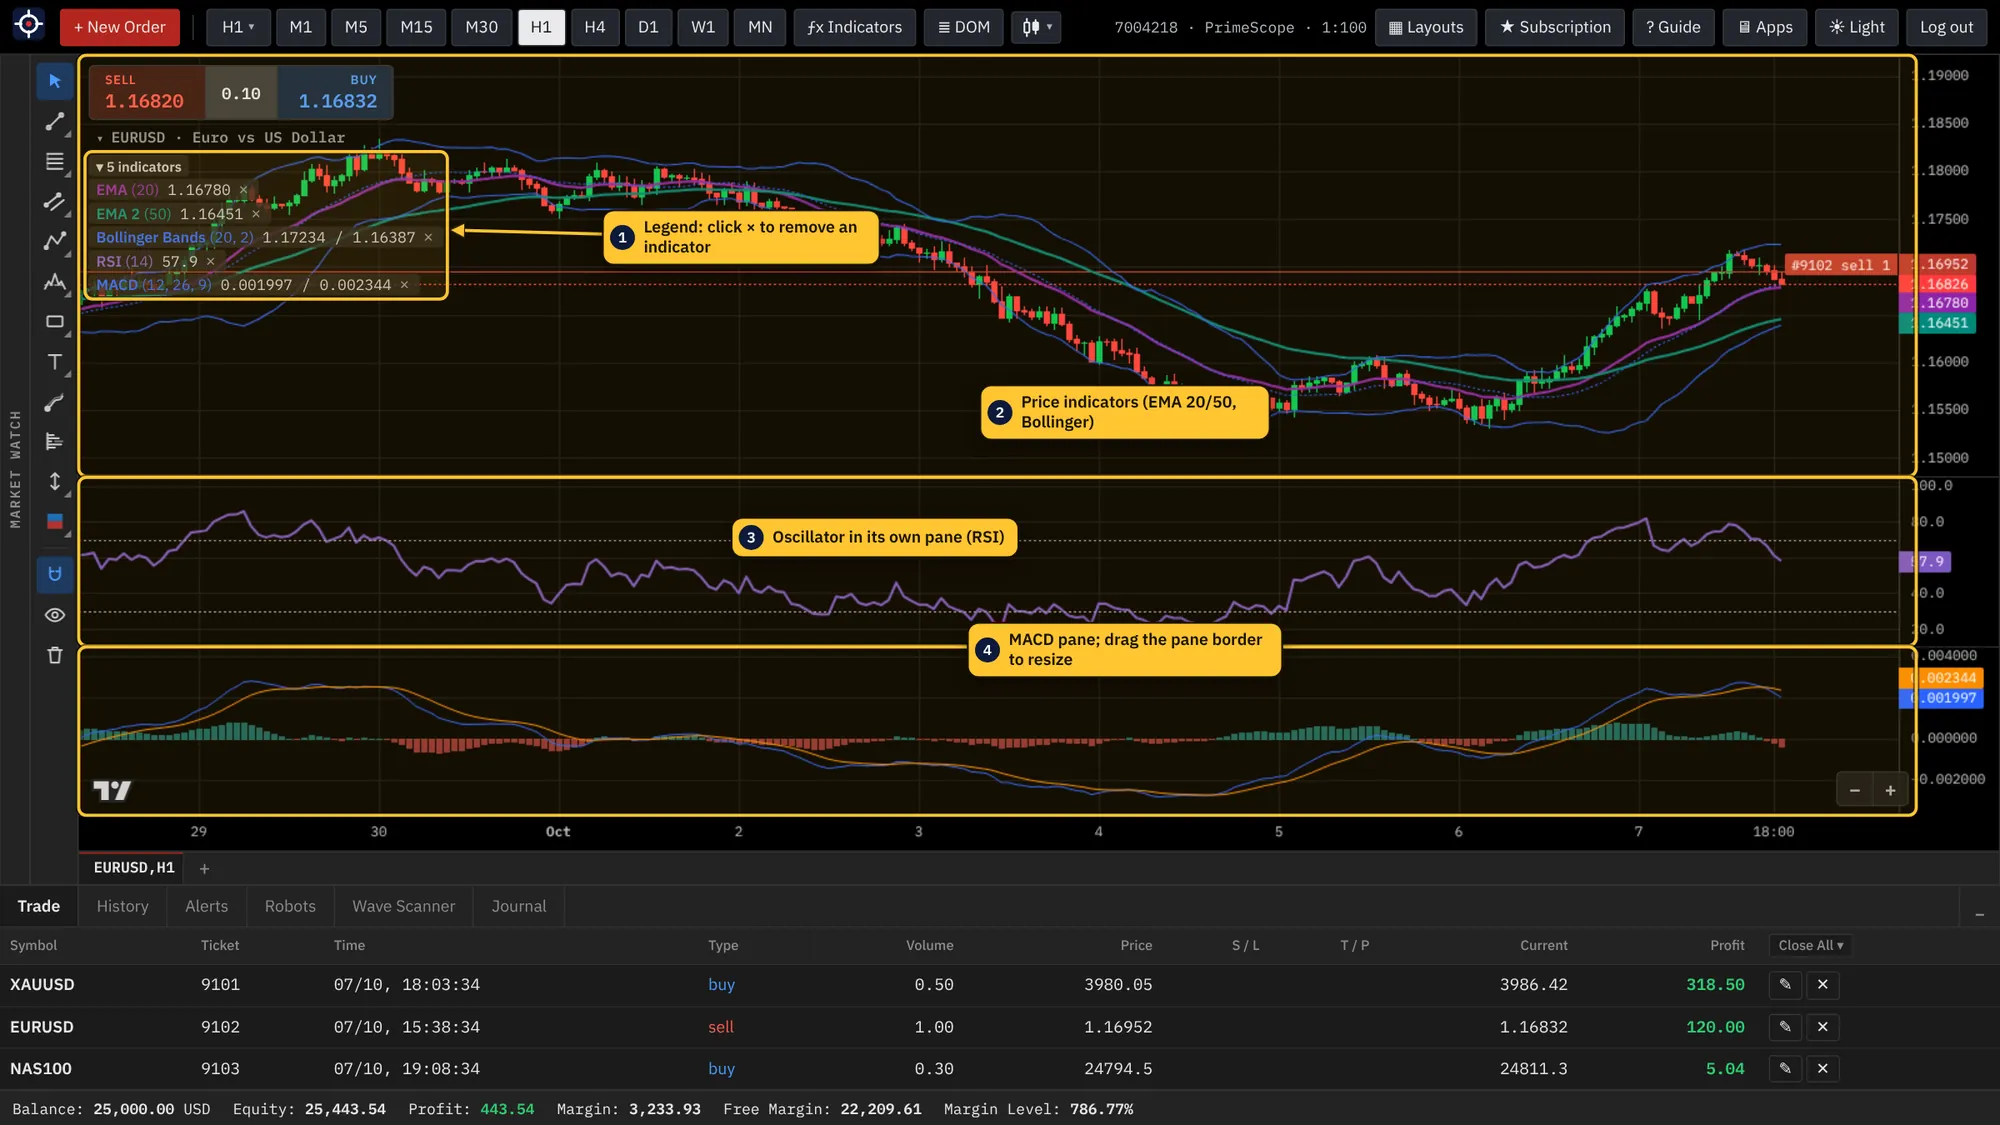Select the vertical measure arrow tool
The image size is (2000, 1125).
tap(55, 481)
